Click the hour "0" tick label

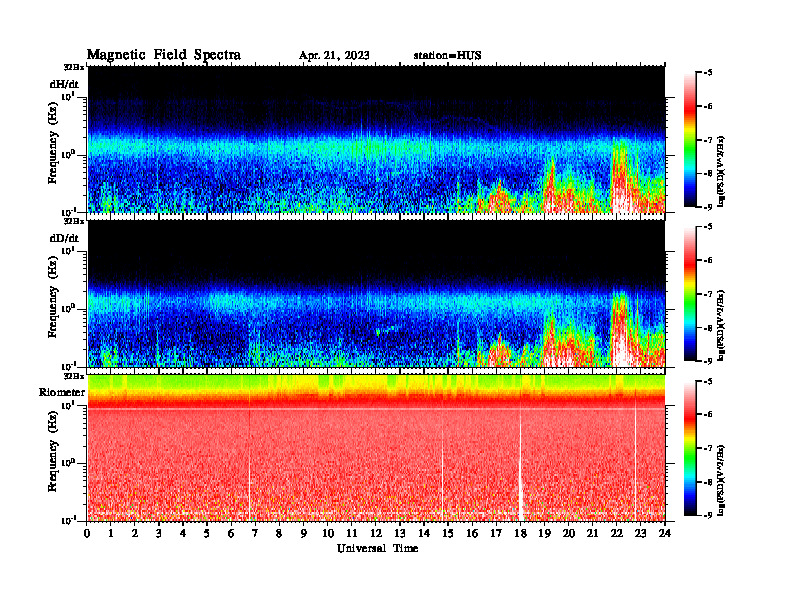[x=87, y=533]
